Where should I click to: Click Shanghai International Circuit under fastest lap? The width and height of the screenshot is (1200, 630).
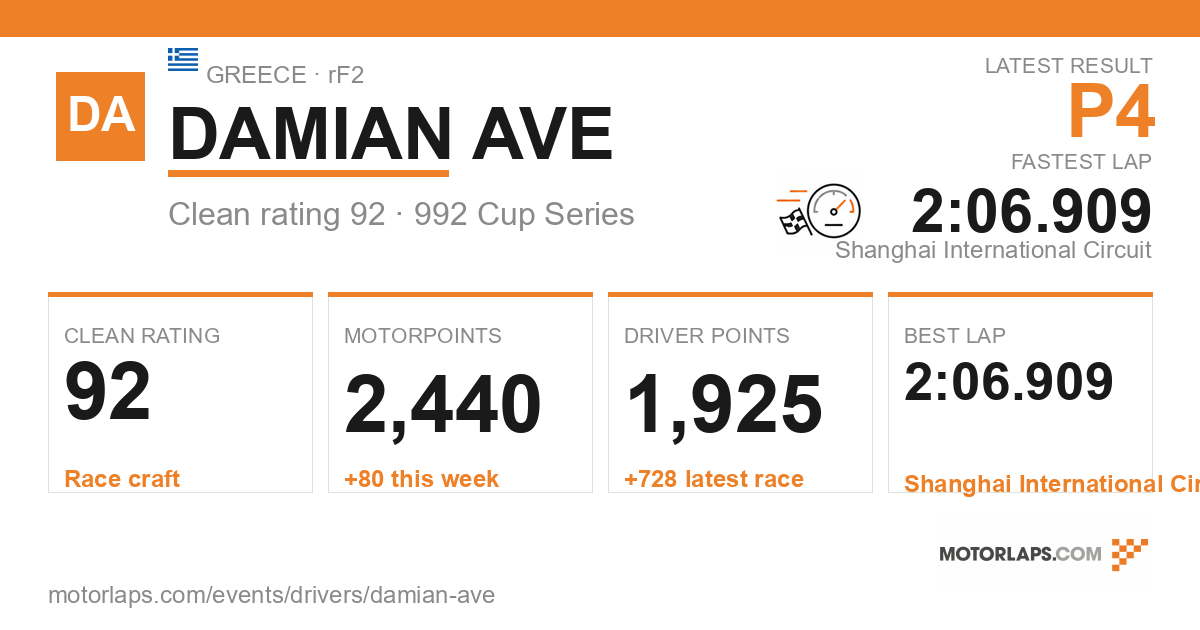(x=993, y=250)
